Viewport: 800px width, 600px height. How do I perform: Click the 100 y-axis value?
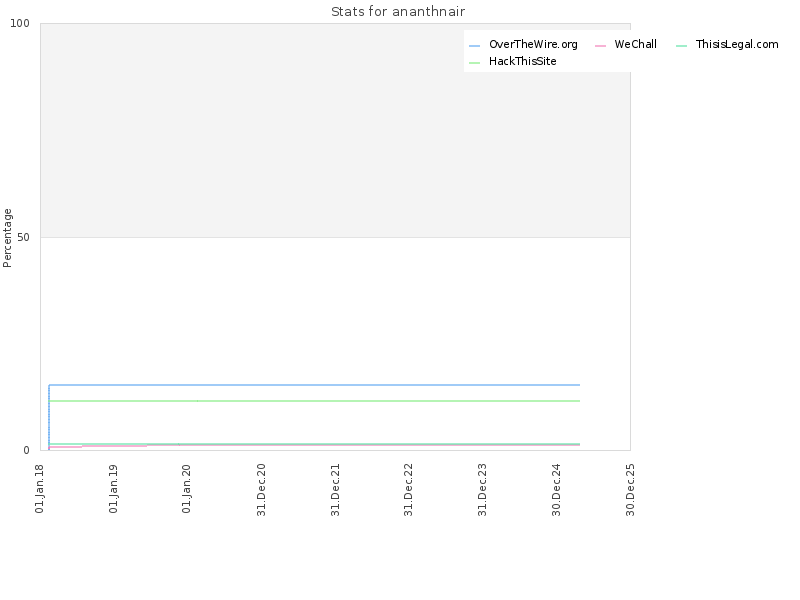[x=20, y=23]
